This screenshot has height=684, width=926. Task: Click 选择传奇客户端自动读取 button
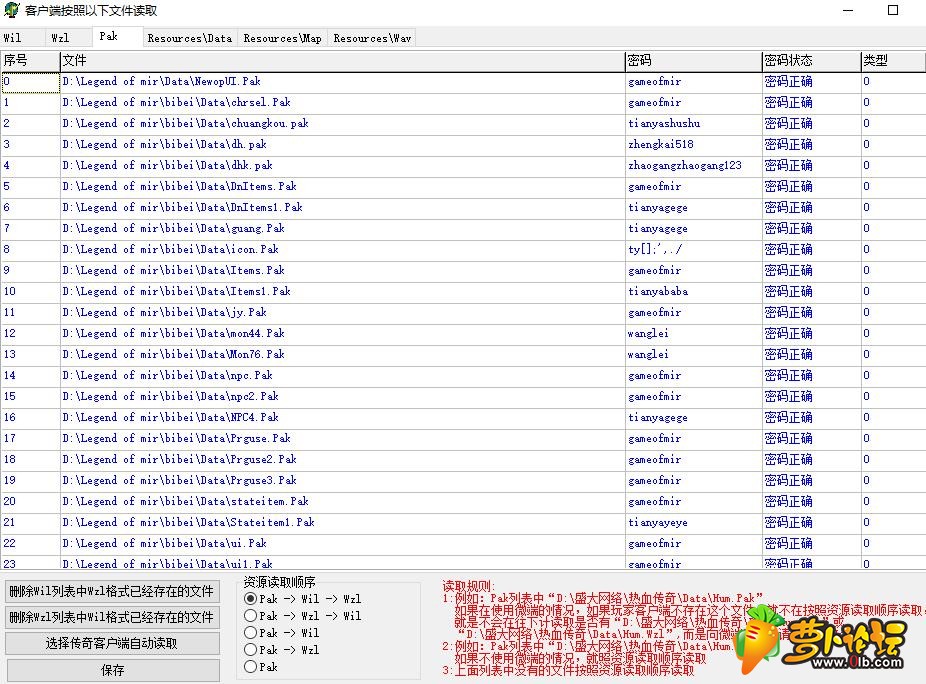[x=113, y=643]
